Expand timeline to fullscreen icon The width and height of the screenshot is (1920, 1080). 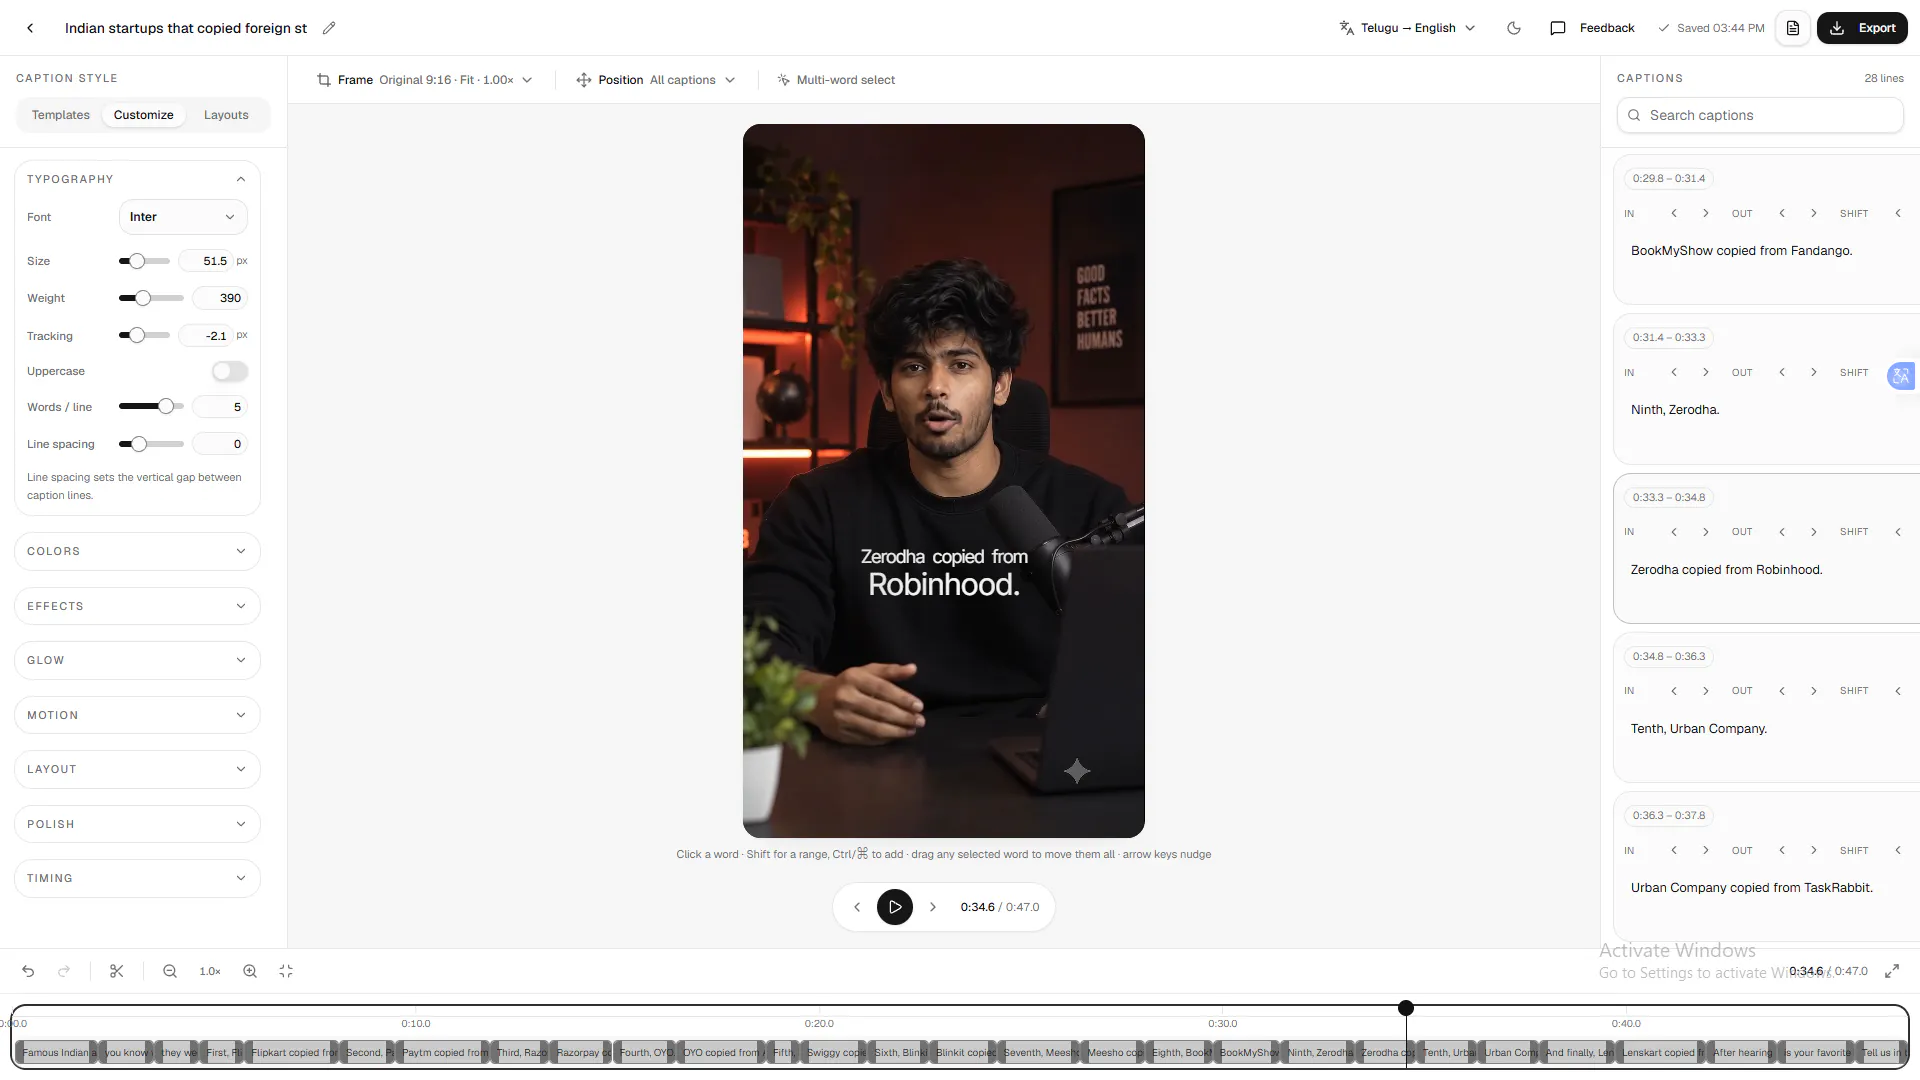coord(1892,971)
